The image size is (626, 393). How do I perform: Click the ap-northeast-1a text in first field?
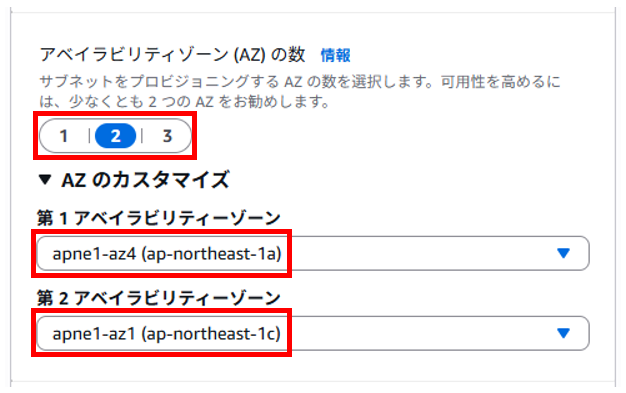[x=212, y=254]
